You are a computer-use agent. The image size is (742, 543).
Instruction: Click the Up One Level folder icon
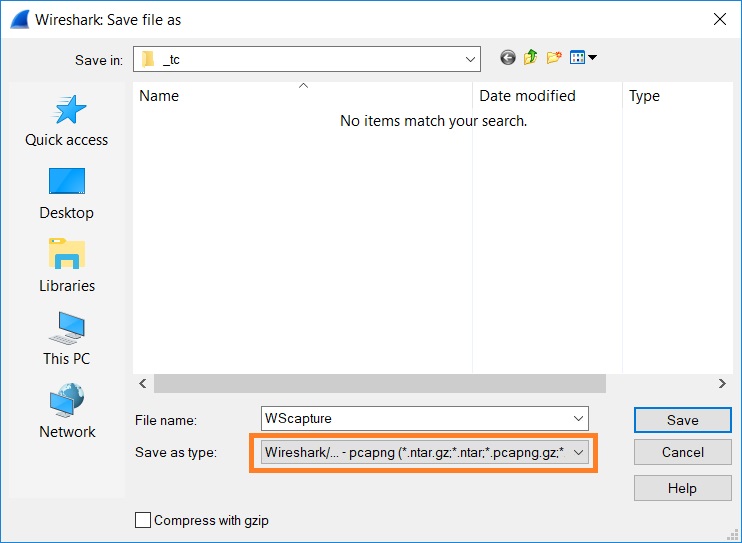530,58
